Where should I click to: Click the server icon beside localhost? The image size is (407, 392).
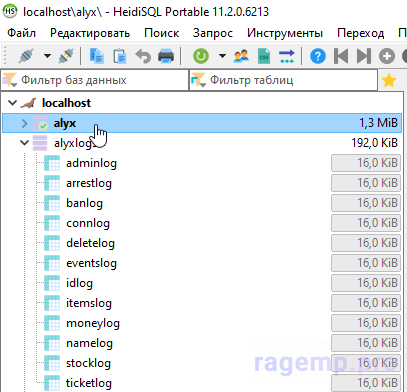pyautogui.click(x=28, y=103)
